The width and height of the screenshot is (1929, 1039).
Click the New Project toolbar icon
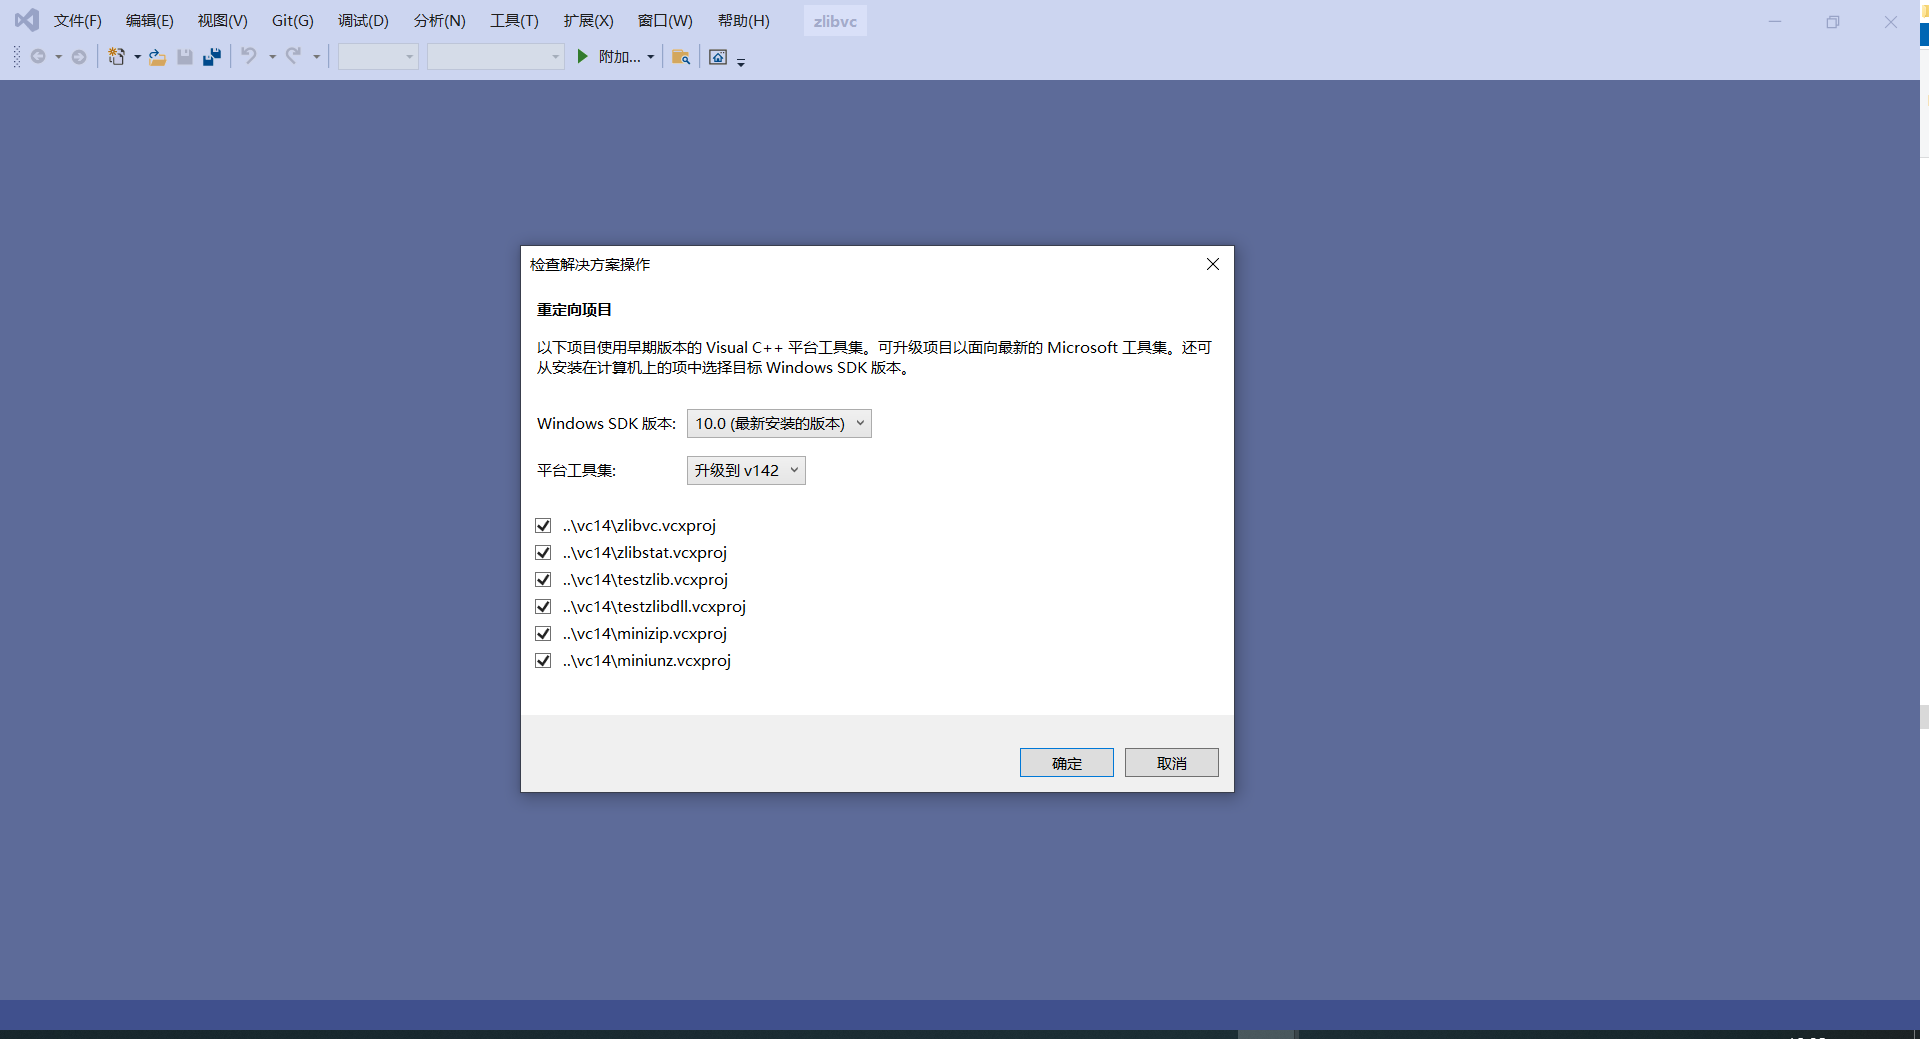(x=117, y=57)
